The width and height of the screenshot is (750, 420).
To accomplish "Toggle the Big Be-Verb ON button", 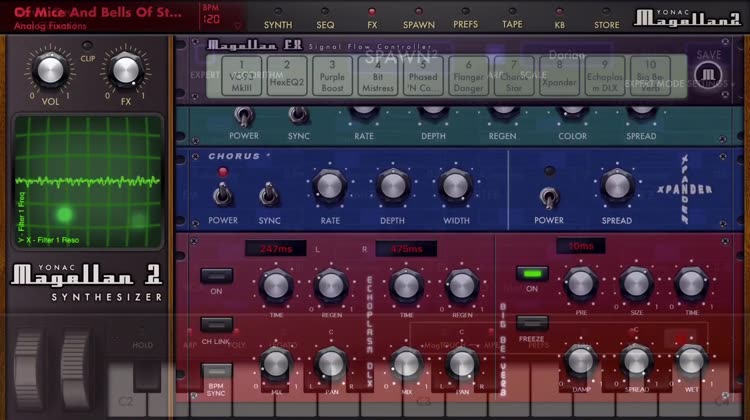I will [532, 274].
